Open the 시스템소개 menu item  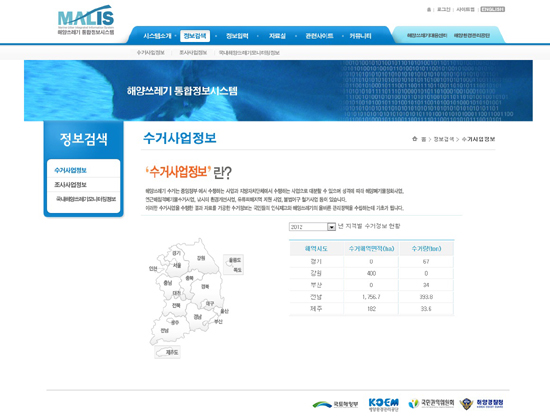click(157, 36)
